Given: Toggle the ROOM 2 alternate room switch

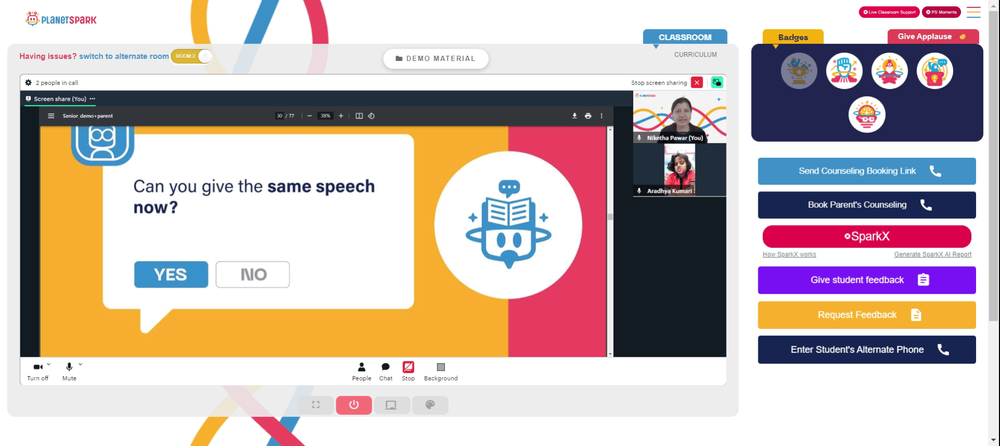Looking at the screenshot, I should [191, 56].
